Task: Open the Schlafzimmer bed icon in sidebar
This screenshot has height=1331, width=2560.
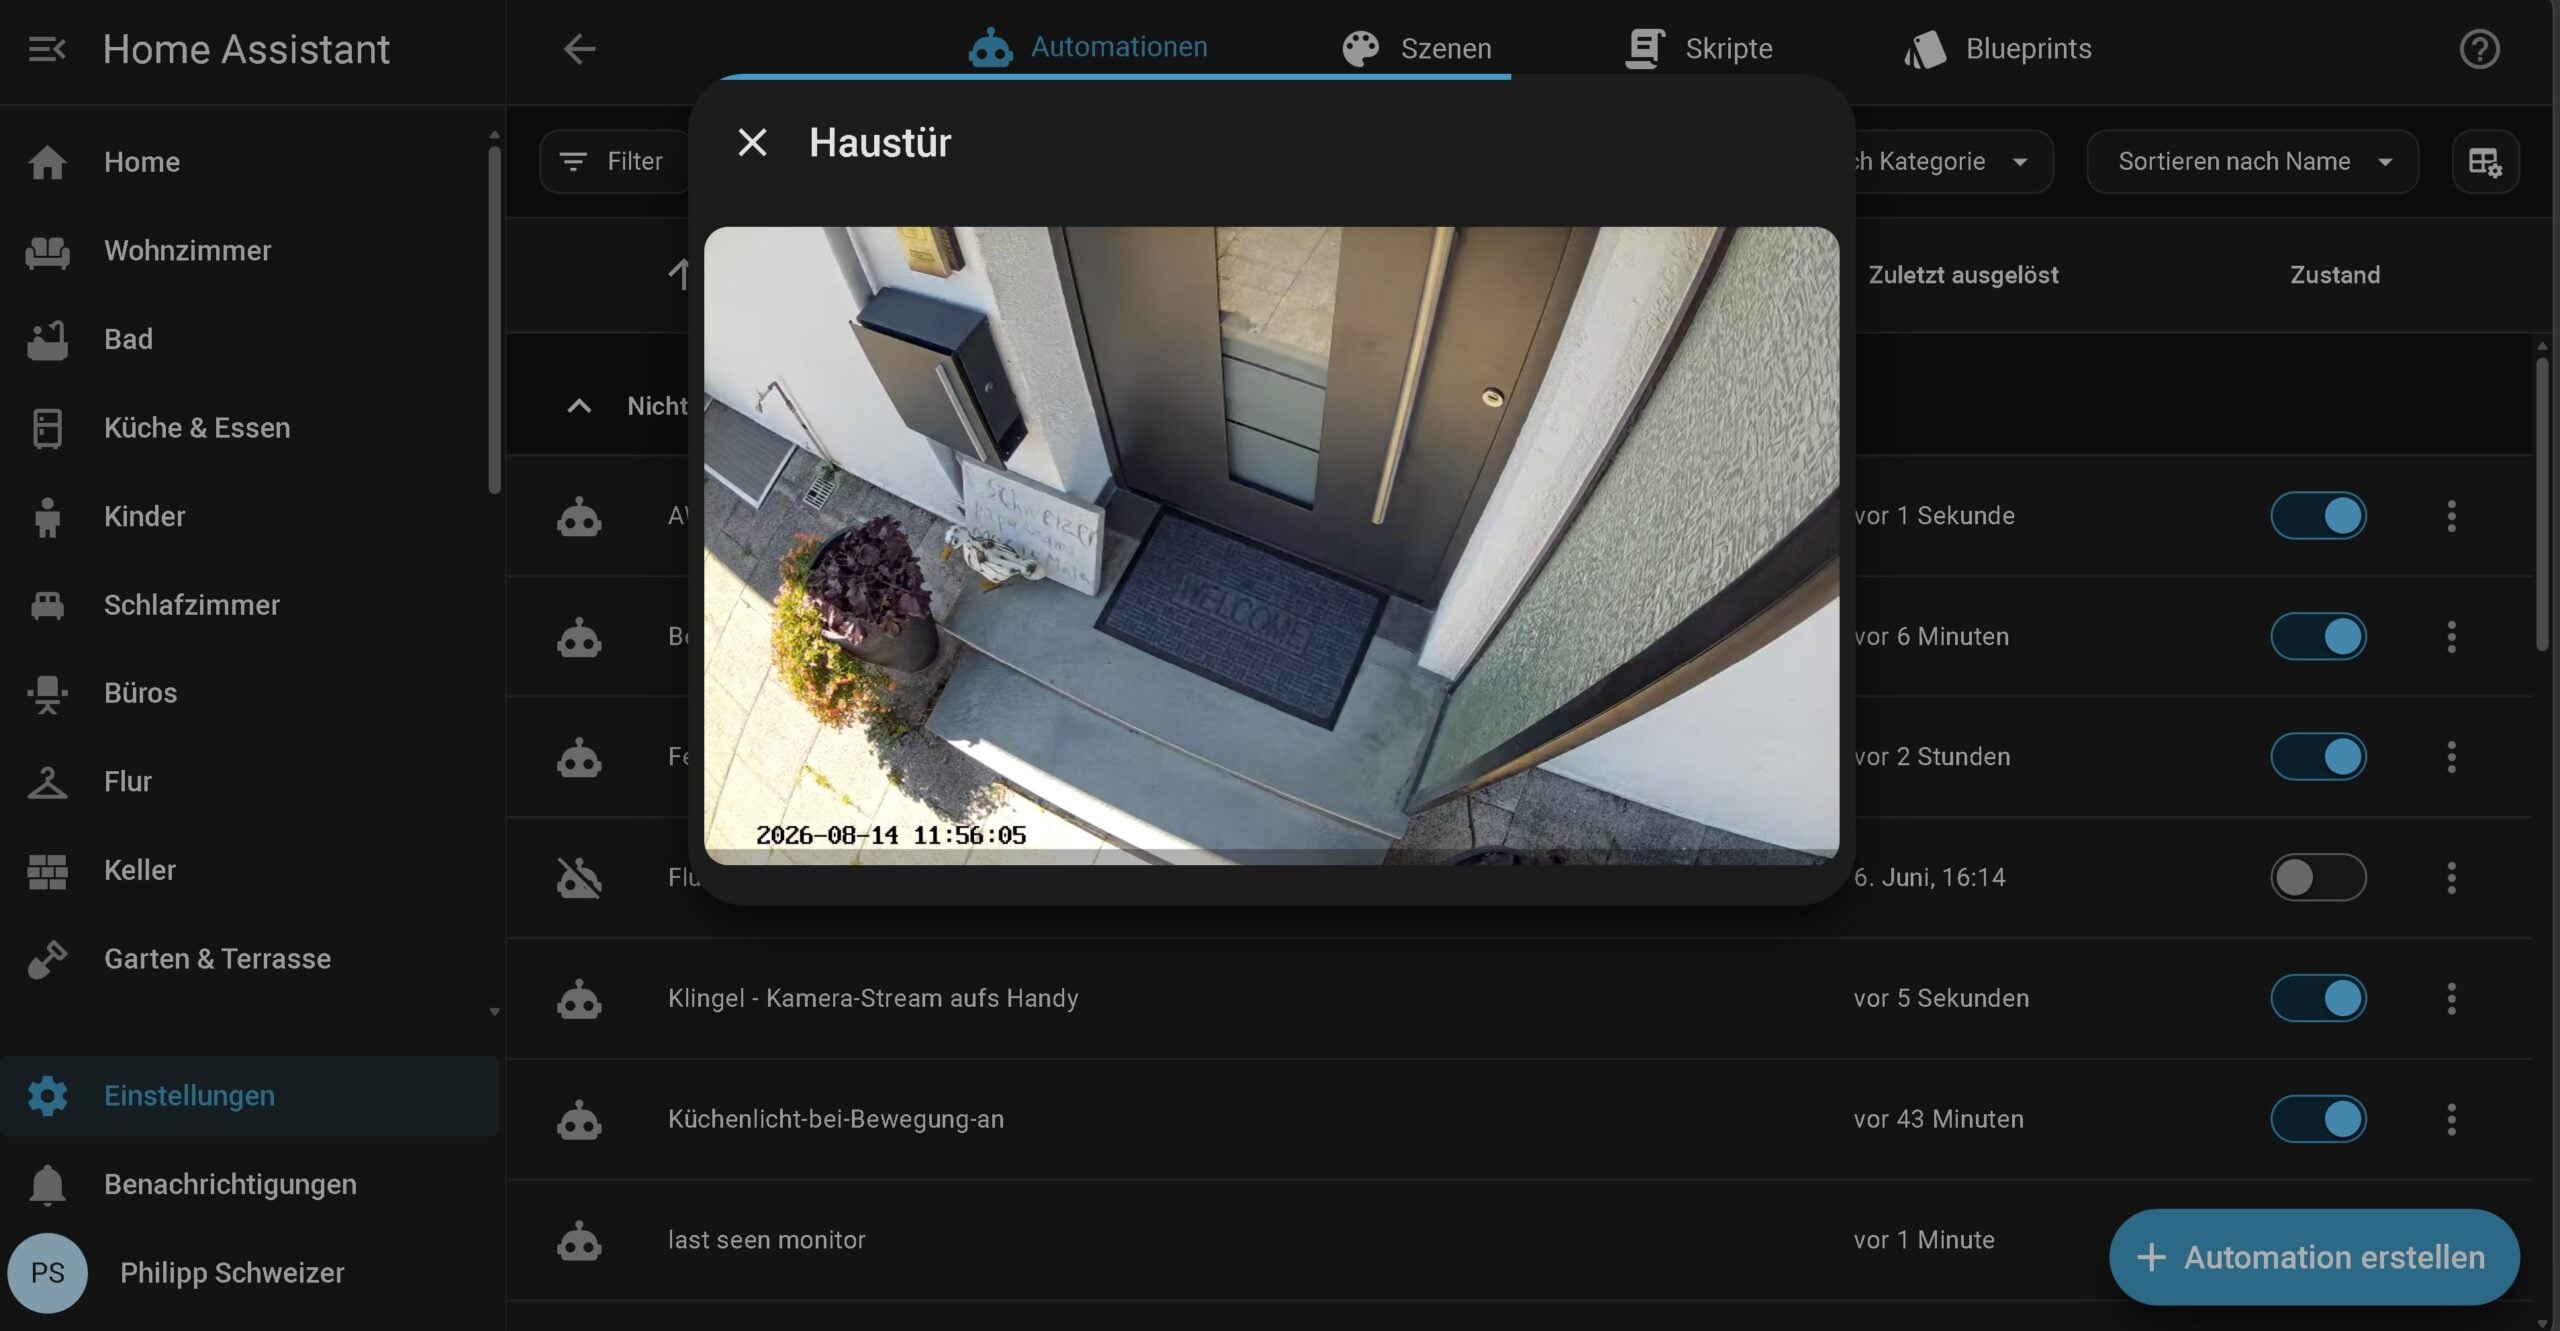Action: [47, 605]
